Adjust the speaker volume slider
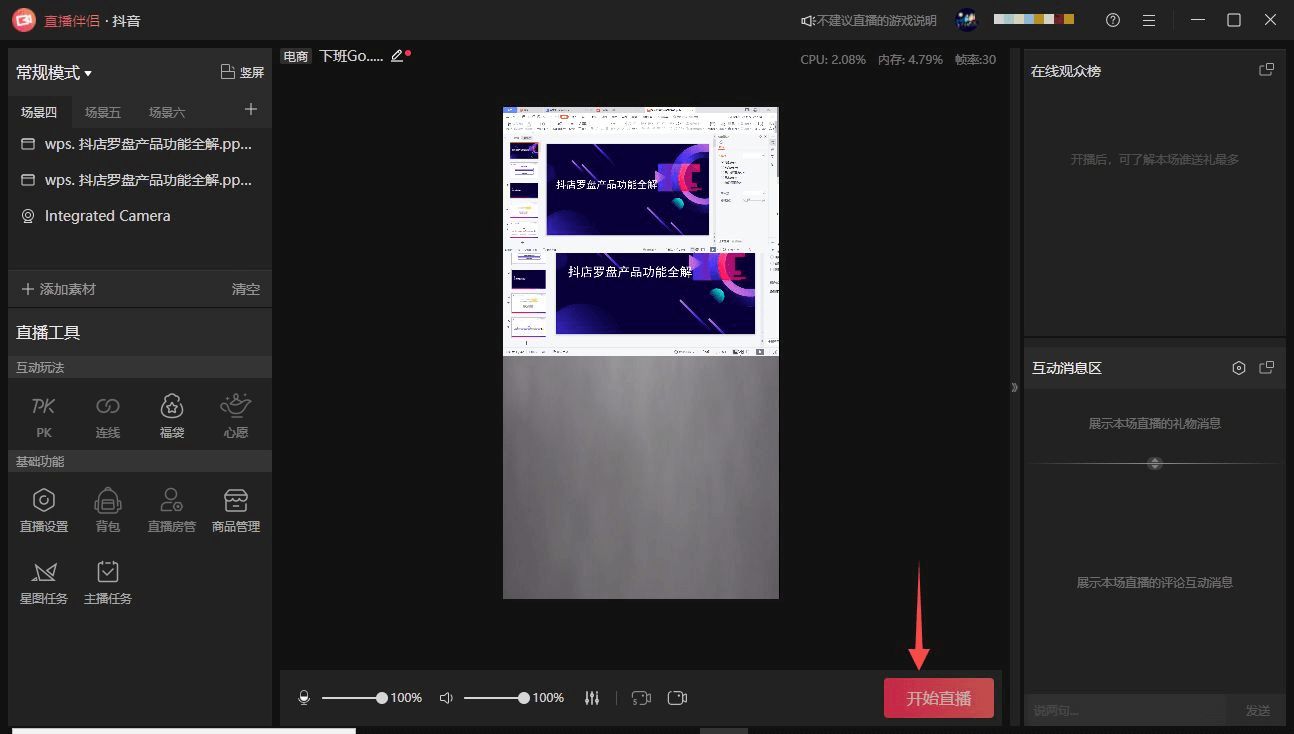The height and width of the screenshot is (734, 1294). [x=495, y=698]
